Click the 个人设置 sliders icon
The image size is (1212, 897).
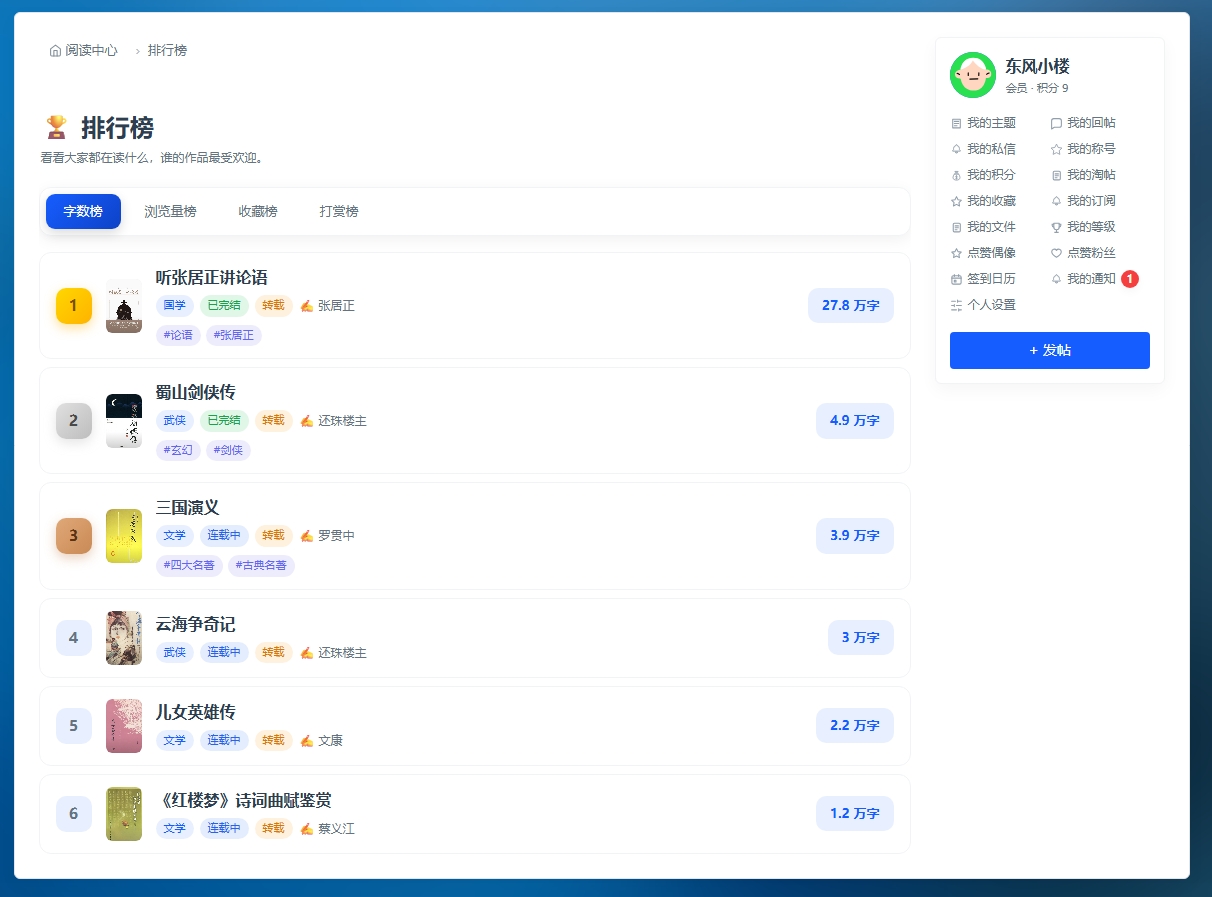point(956,305)
